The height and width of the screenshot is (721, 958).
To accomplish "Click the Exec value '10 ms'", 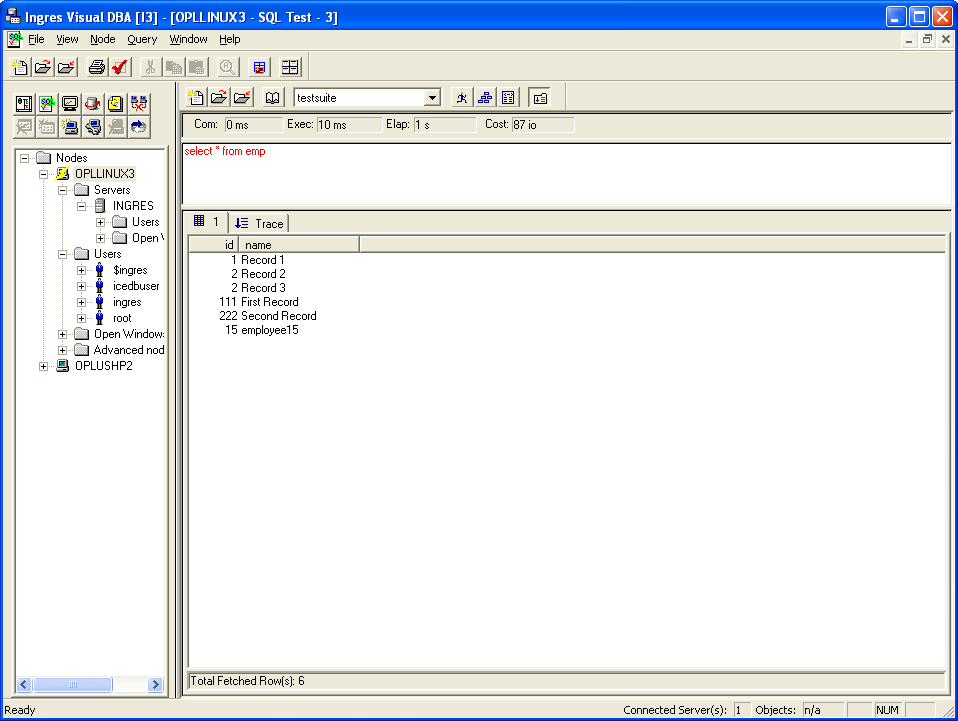I will point(349,125).
